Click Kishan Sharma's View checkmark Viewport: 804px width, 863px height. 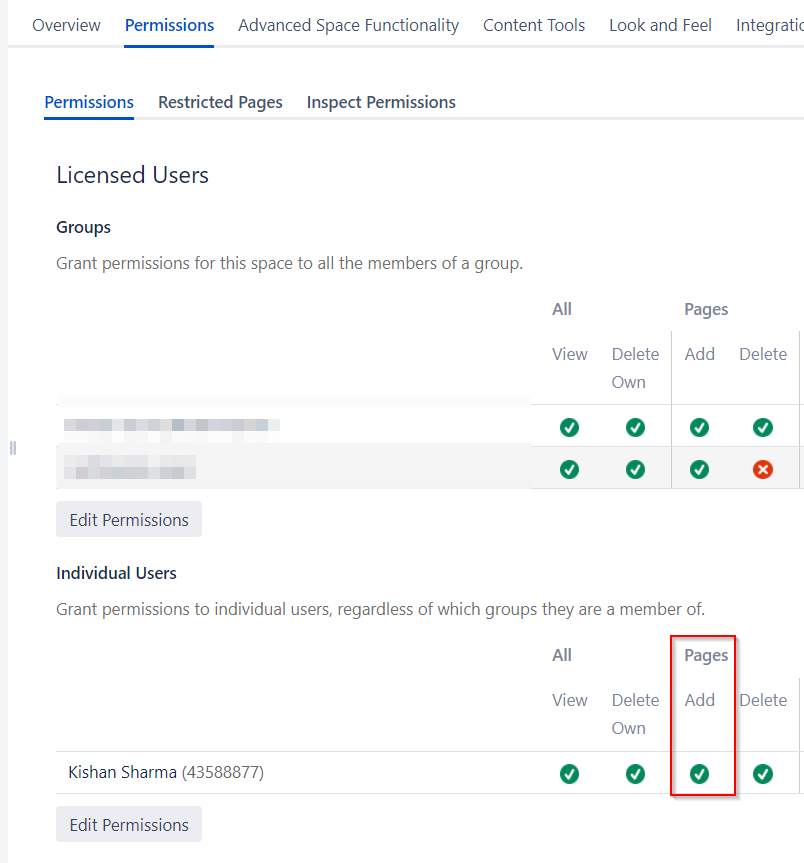click(570, 774)
